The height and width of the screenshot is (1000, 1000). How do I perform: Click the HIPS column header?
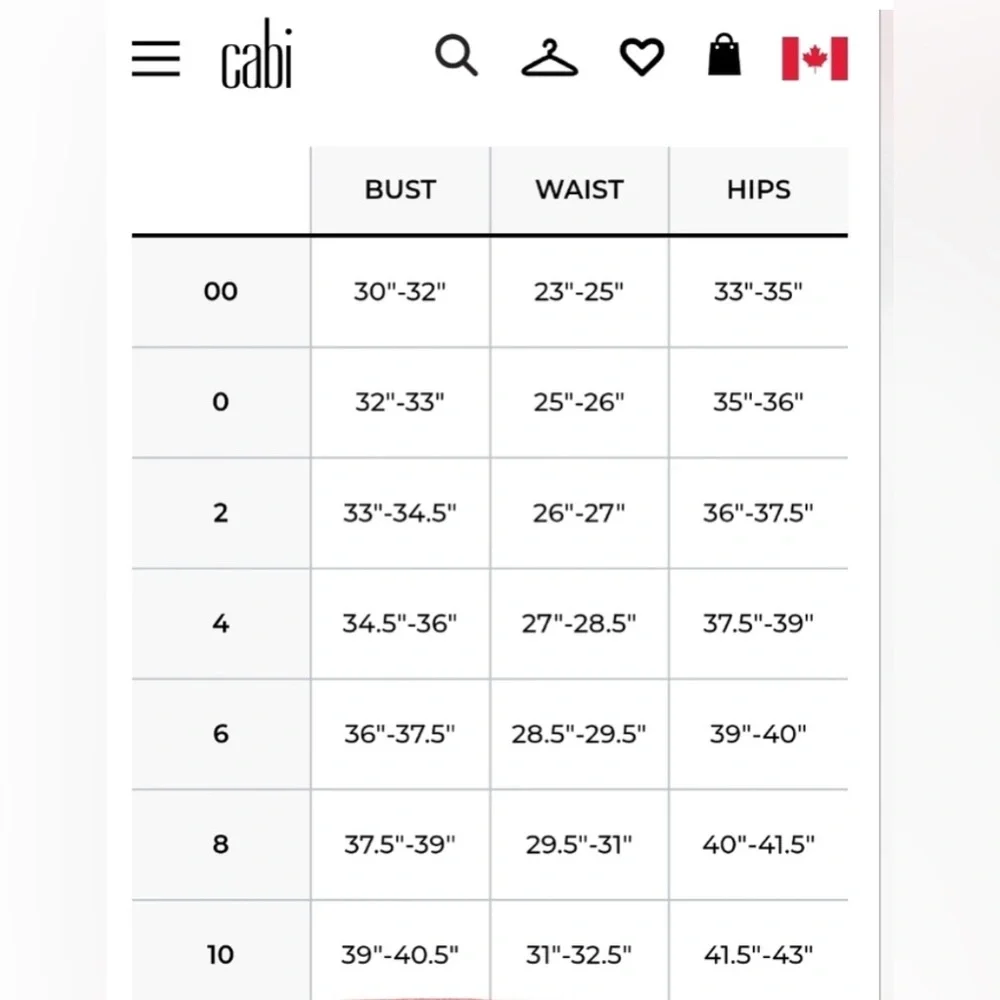[758, 190]
